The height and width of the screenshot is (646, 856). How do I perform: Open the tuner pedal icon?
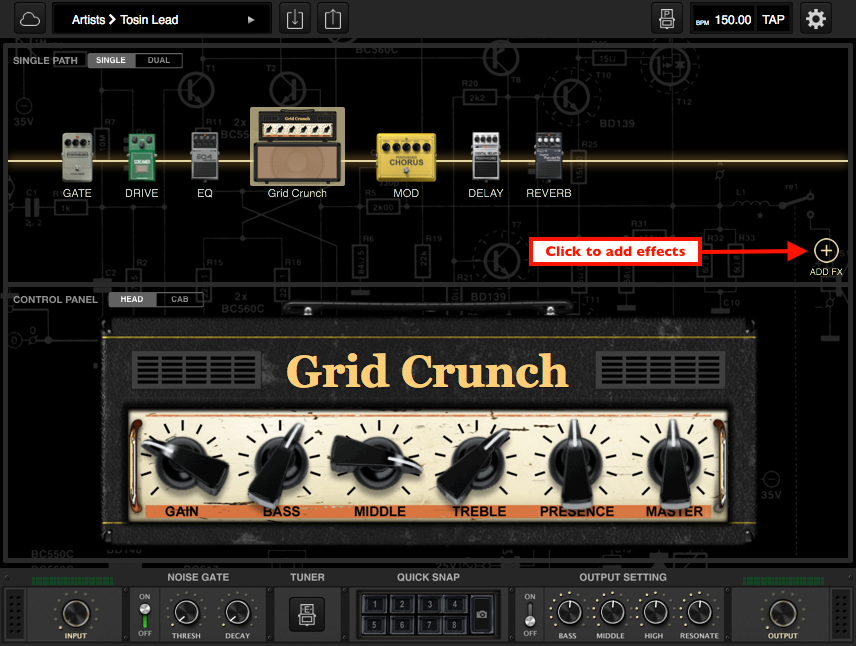click(307, 613)
